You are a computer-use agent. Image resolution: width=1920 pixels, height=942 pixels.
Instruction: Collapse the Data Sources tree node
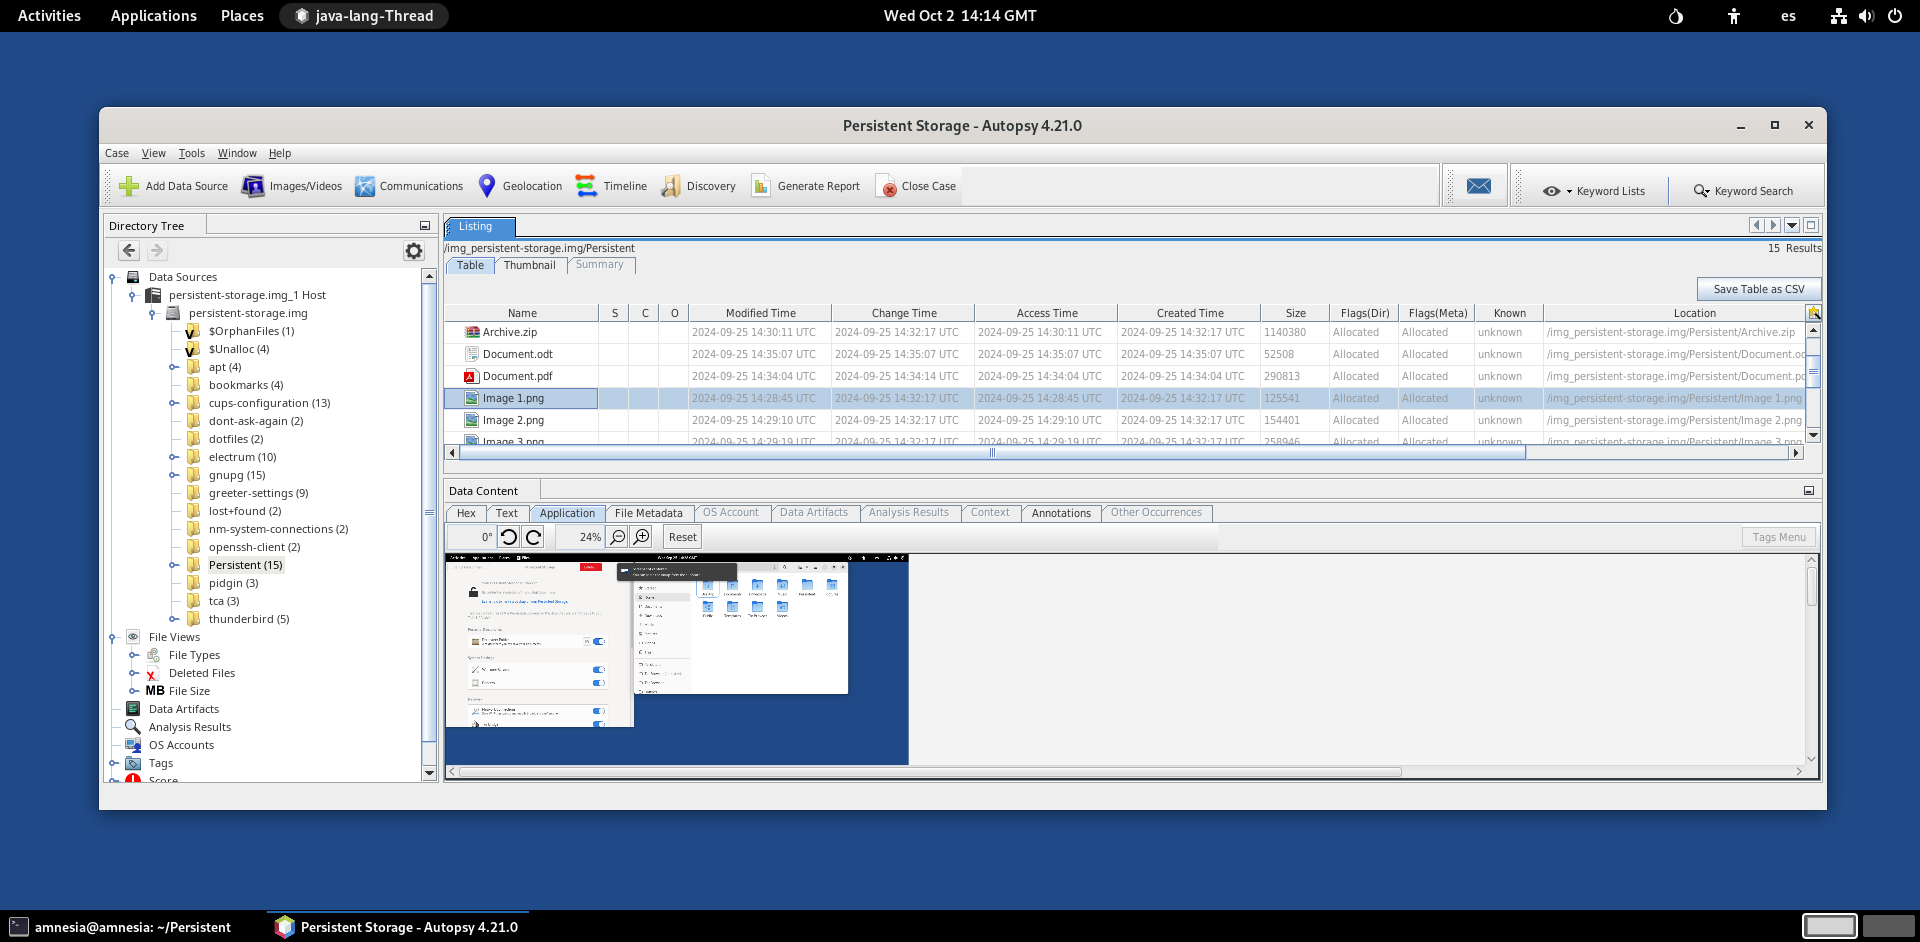point(110,277)
